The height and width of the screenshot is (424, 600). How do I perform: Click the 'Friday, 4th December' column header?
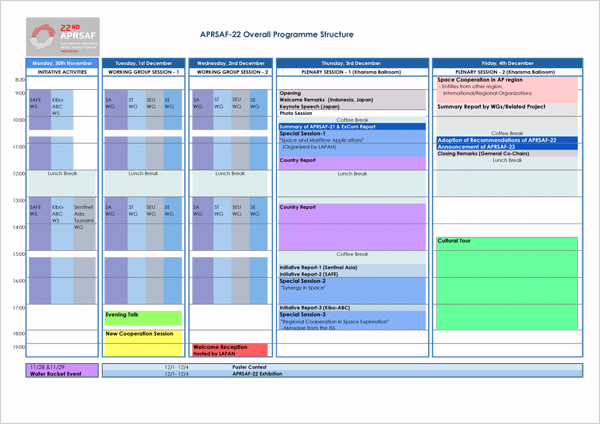[x=507, y=63]
